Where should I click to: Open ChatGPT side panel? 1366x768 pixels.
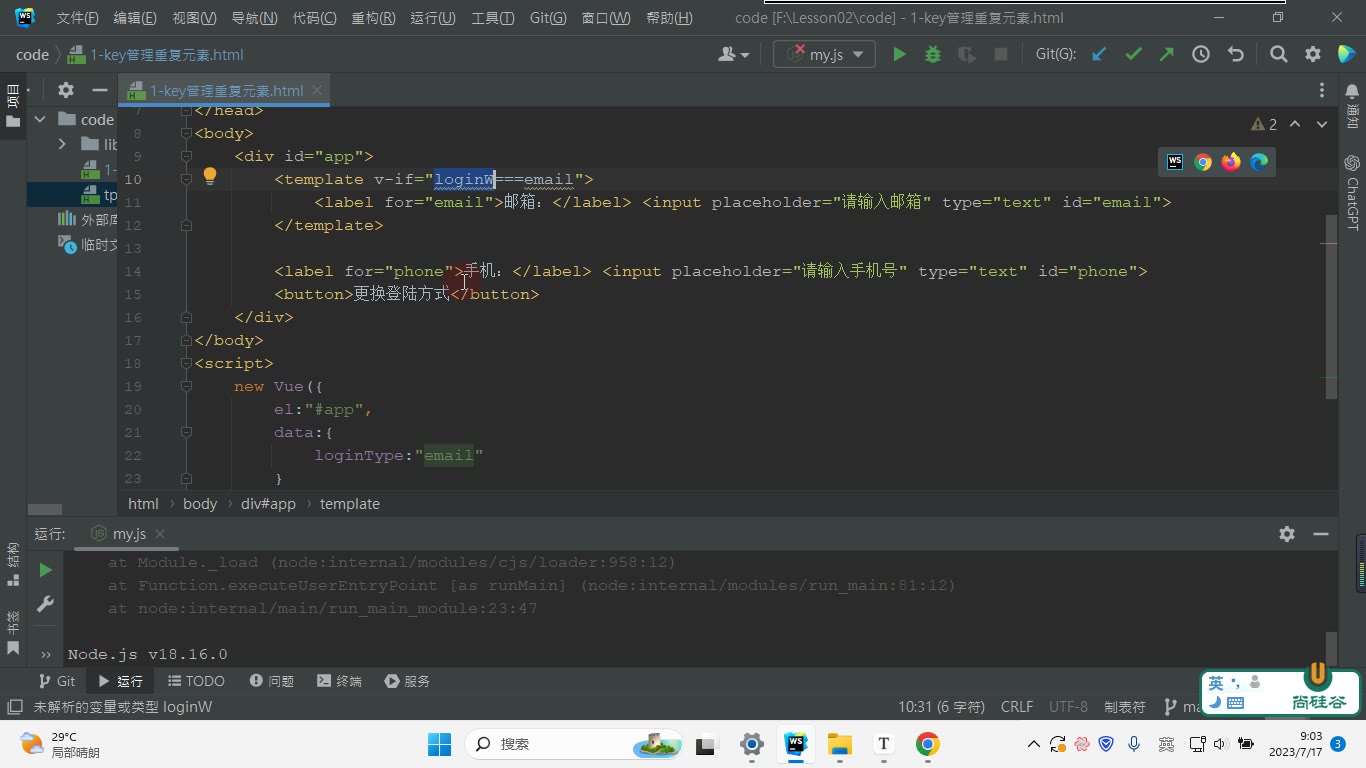[1352, 192]
